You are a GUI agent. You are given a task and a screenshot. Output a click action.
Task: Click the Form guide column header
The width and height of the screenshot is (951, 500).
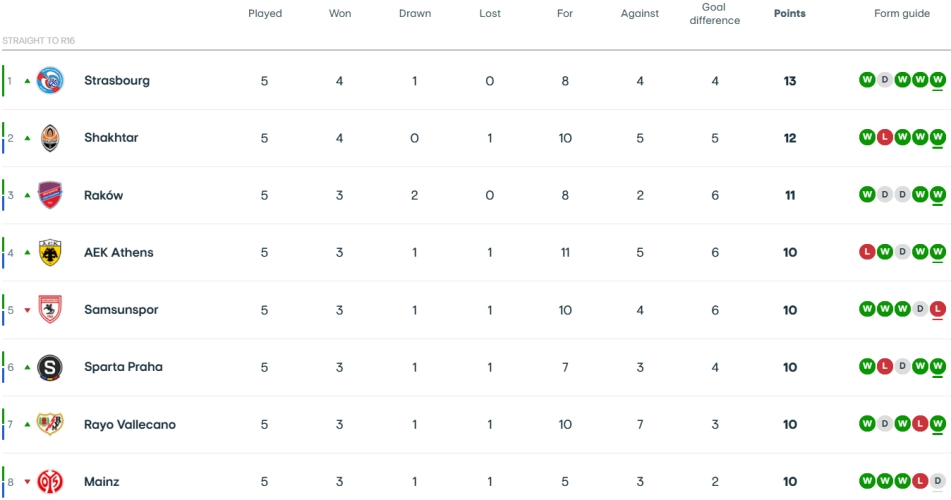(901, 14)
